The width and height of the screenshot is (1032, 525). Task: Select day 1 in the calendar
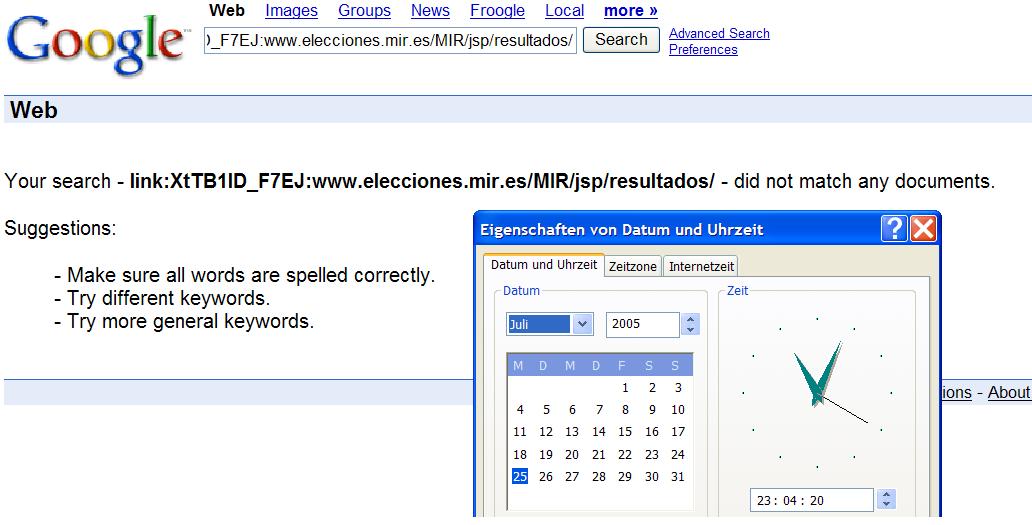point(625,388)
